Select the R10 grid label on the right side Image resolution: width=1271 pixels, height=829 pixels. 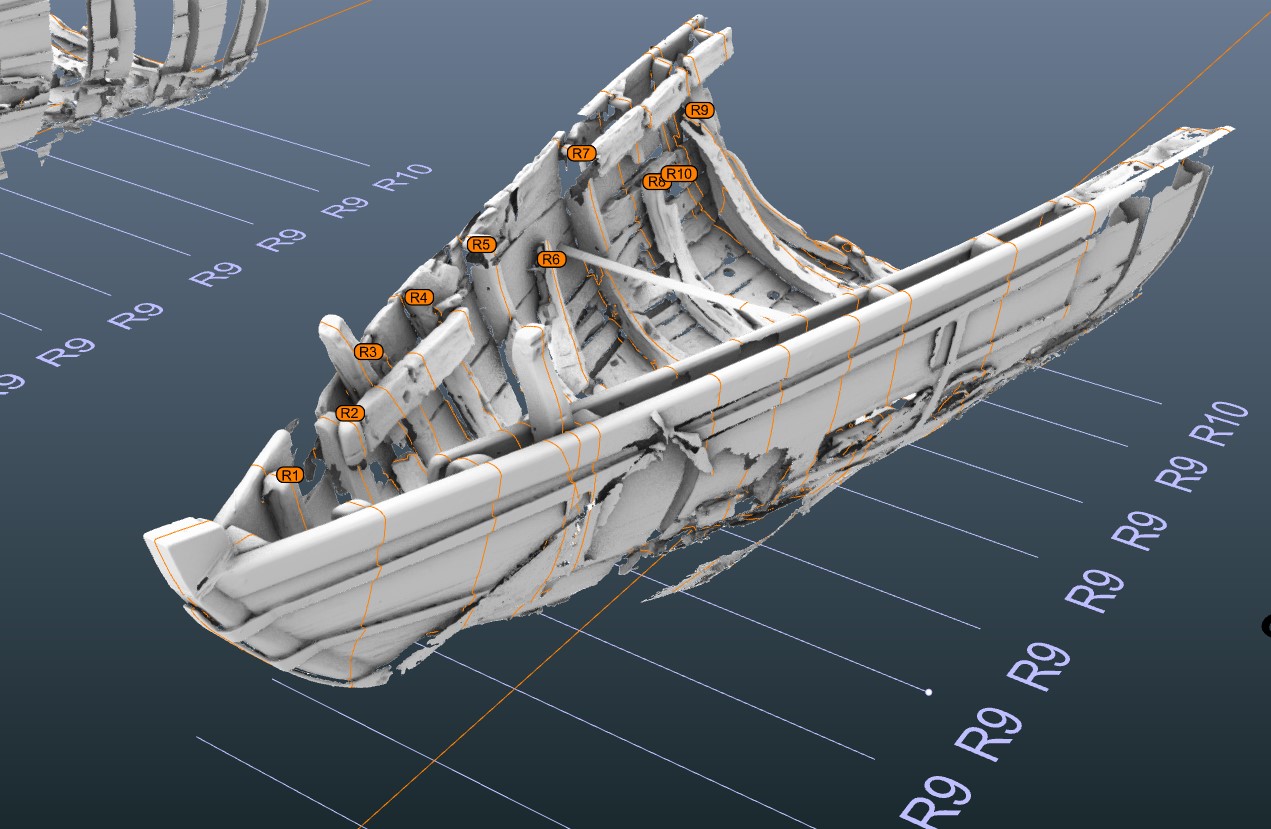[1219, 423]
